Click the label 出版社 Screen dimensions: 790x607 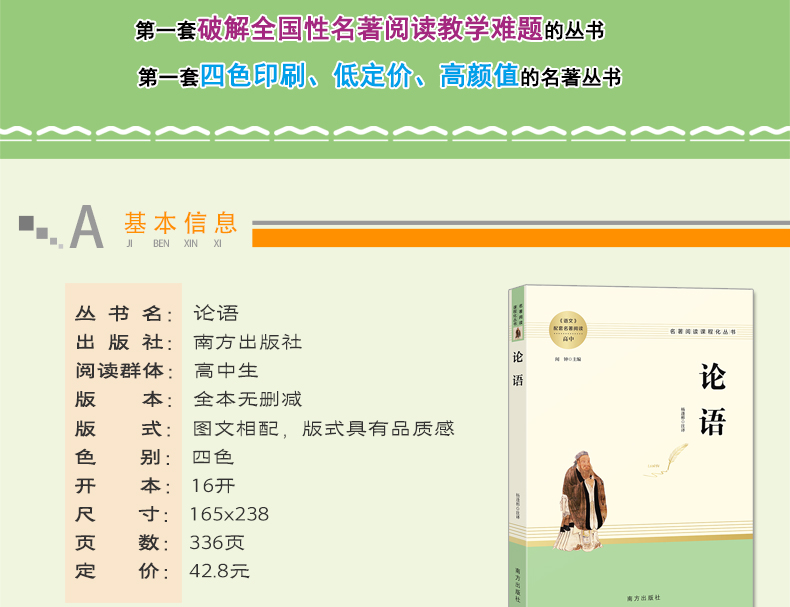click(123, 343)
